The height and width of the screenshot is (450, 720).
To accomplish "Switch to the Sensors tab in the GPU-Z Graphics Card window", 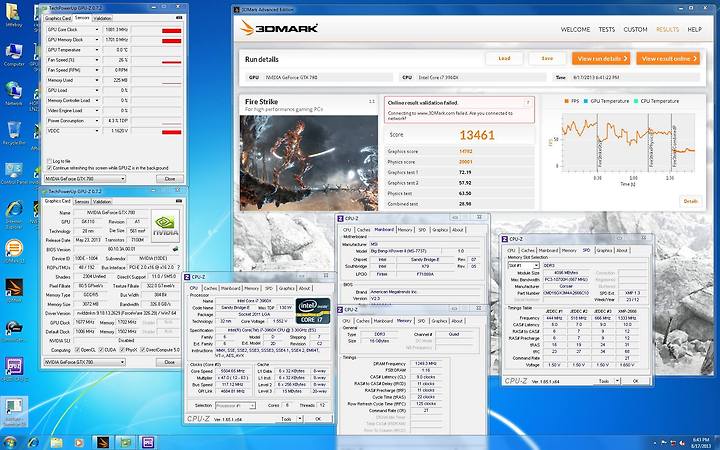I will coord(82,202).
